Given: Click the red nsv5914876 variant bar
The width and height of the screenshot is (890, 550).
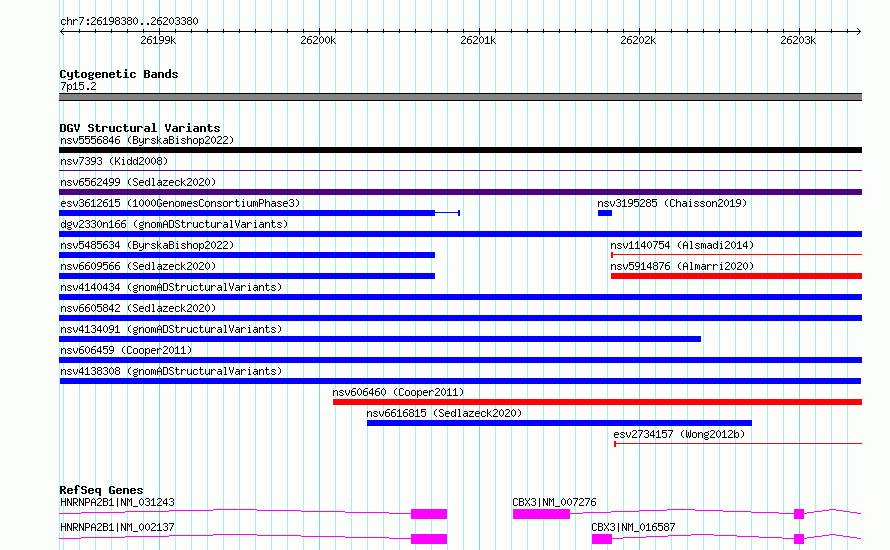Looking at the screenshot, I should 736,276.
